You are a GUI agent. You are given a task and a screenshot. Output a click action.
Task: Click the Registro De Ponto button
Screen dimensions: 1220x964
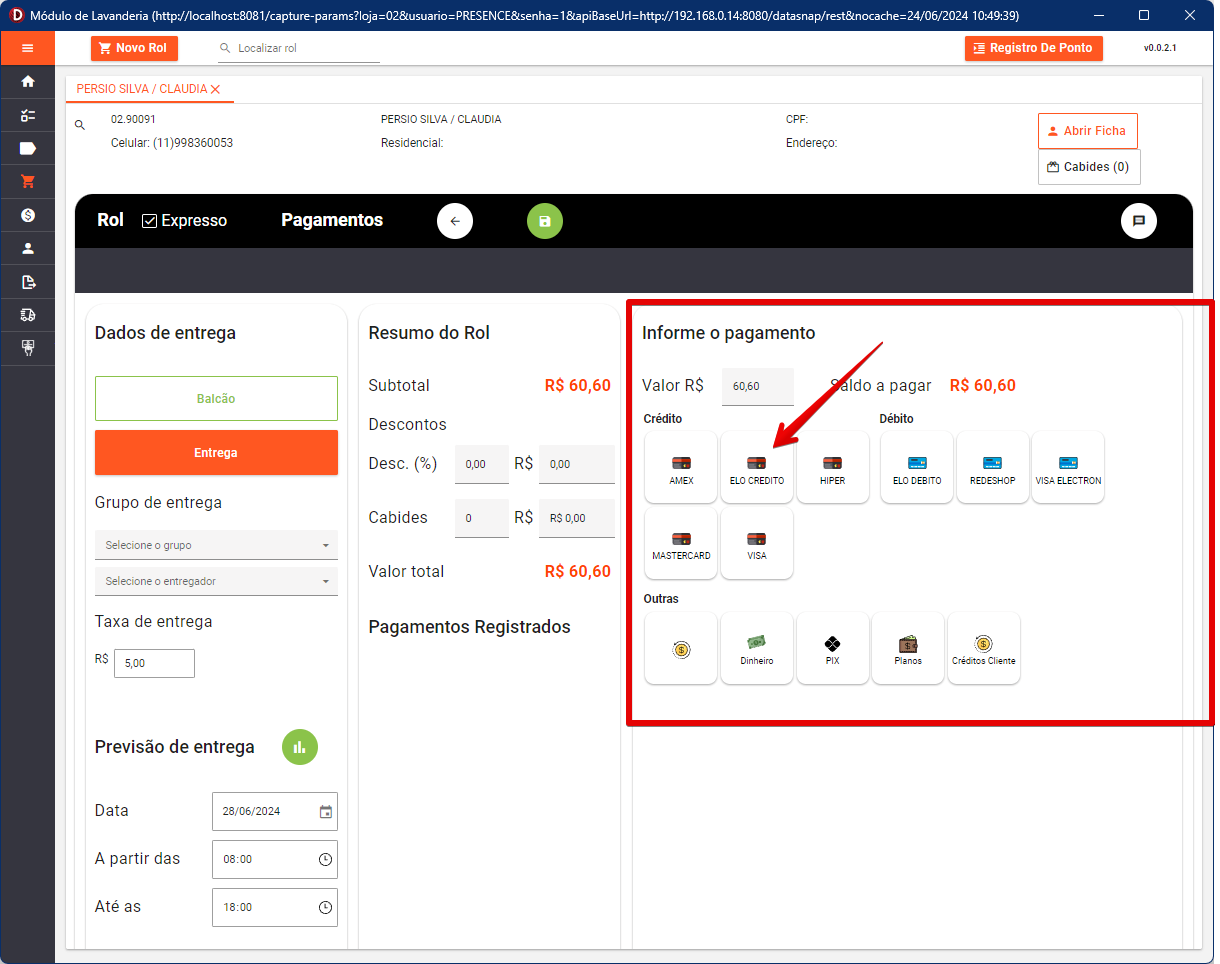click(x=1033, y=48)
